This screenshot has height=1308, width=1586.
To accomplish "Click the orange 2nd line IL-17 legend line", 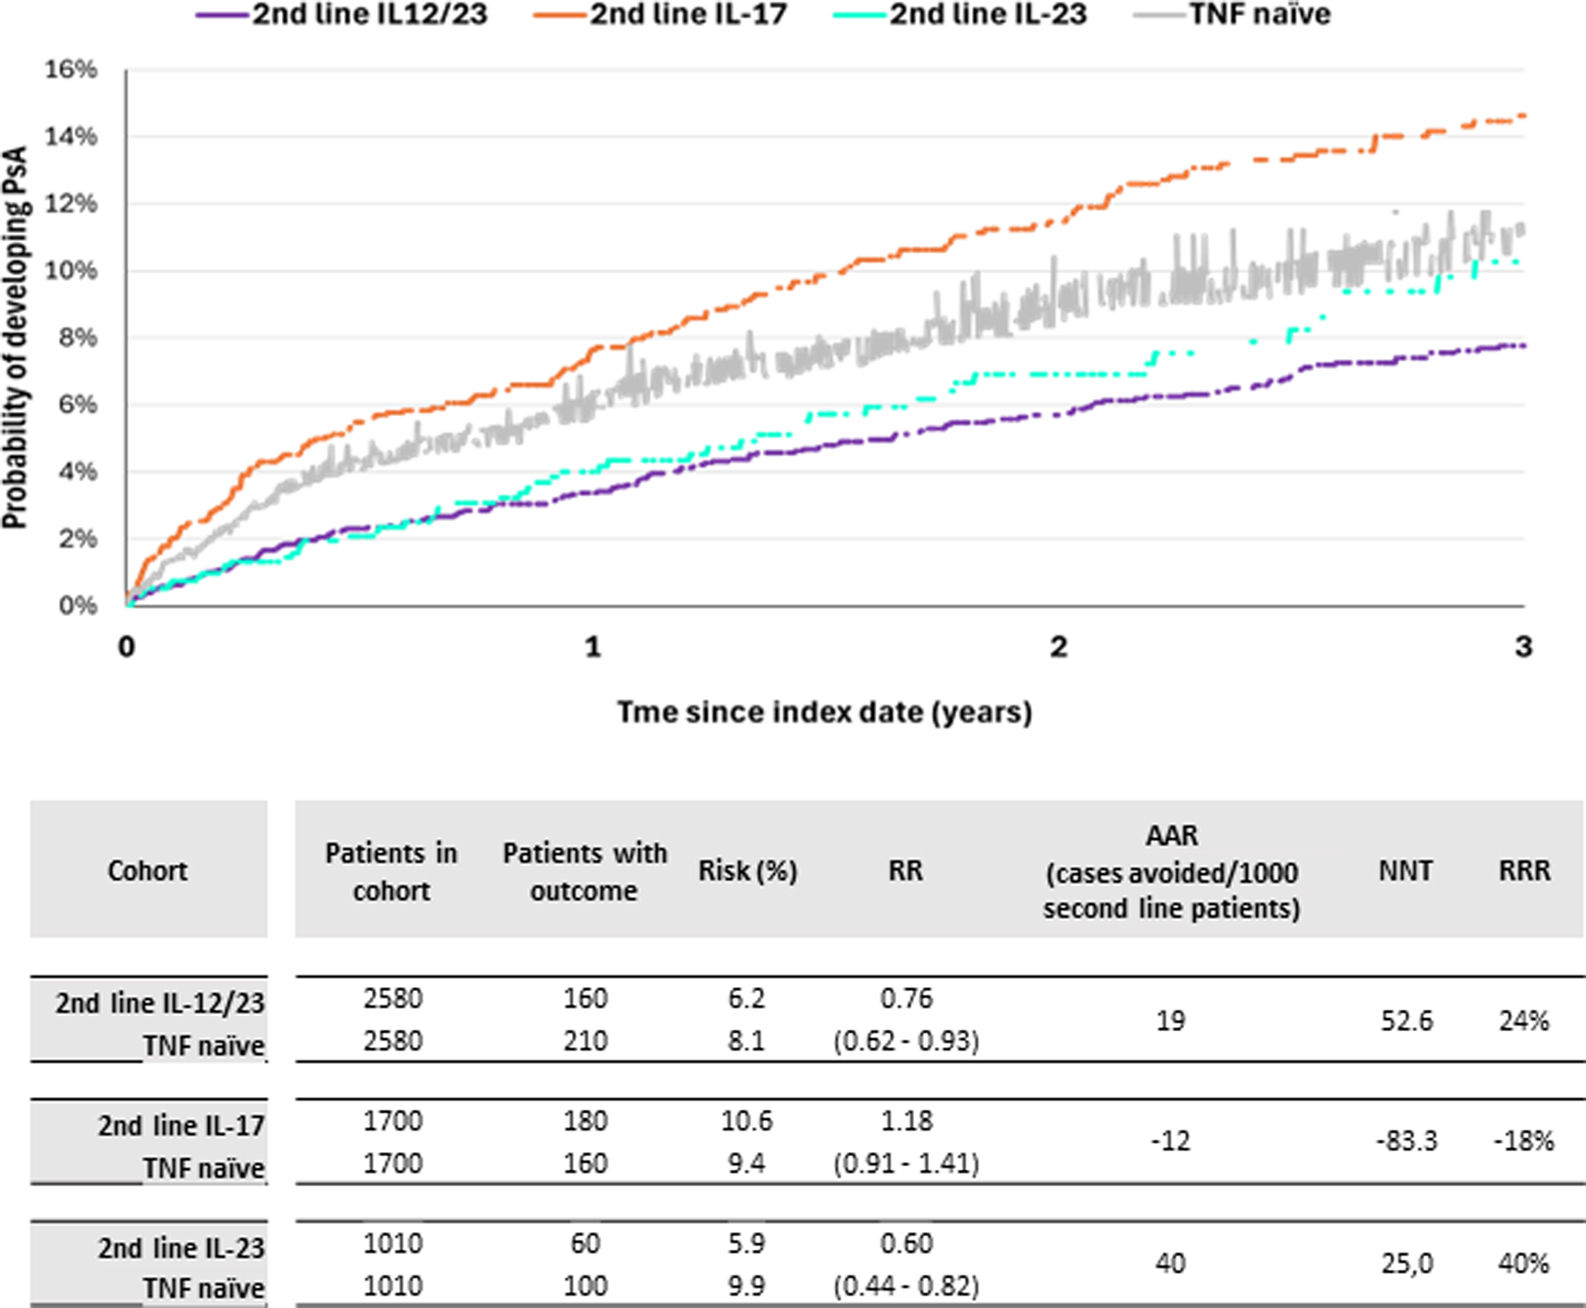I will 560,15.
